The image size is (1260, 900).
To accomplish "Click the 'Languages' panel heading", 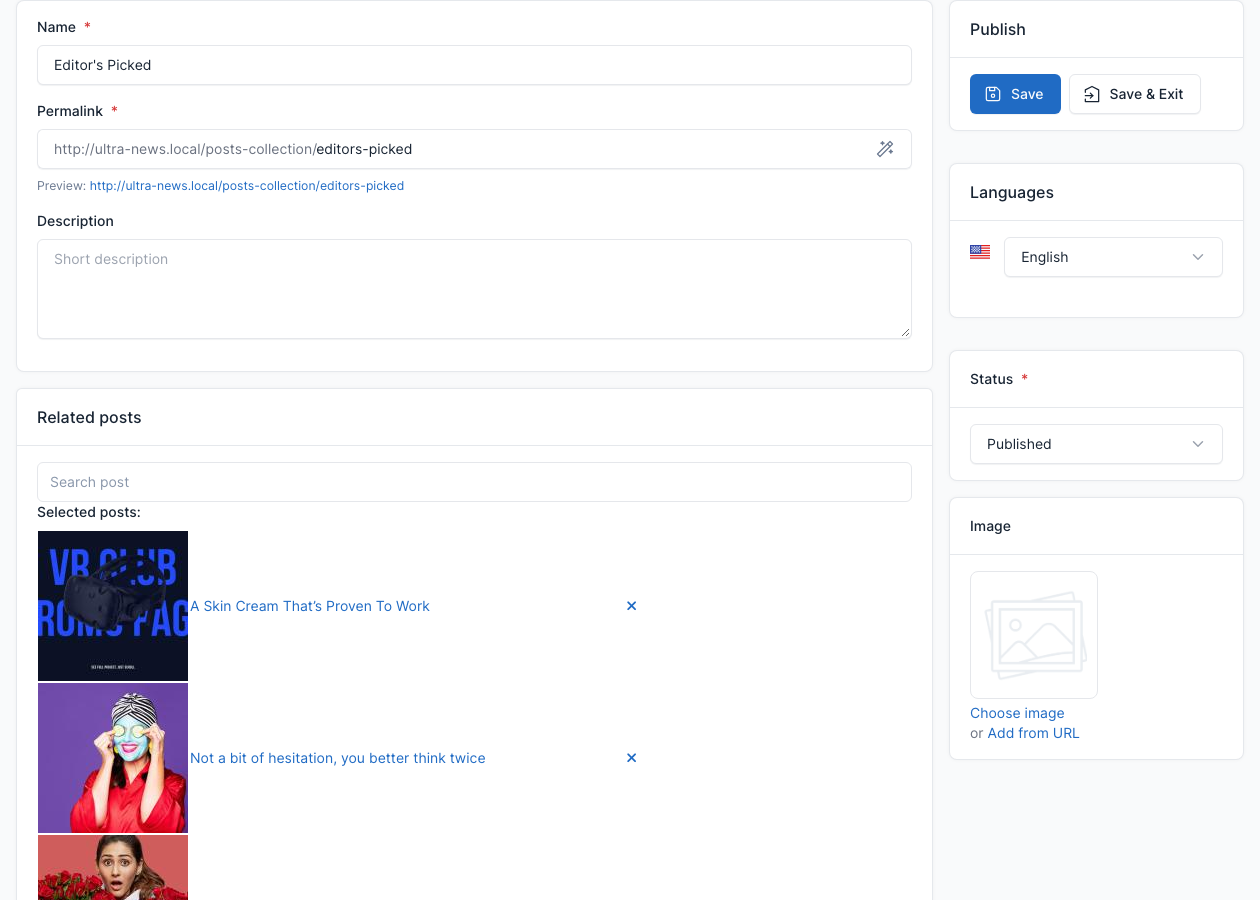I will point(1012,192).
